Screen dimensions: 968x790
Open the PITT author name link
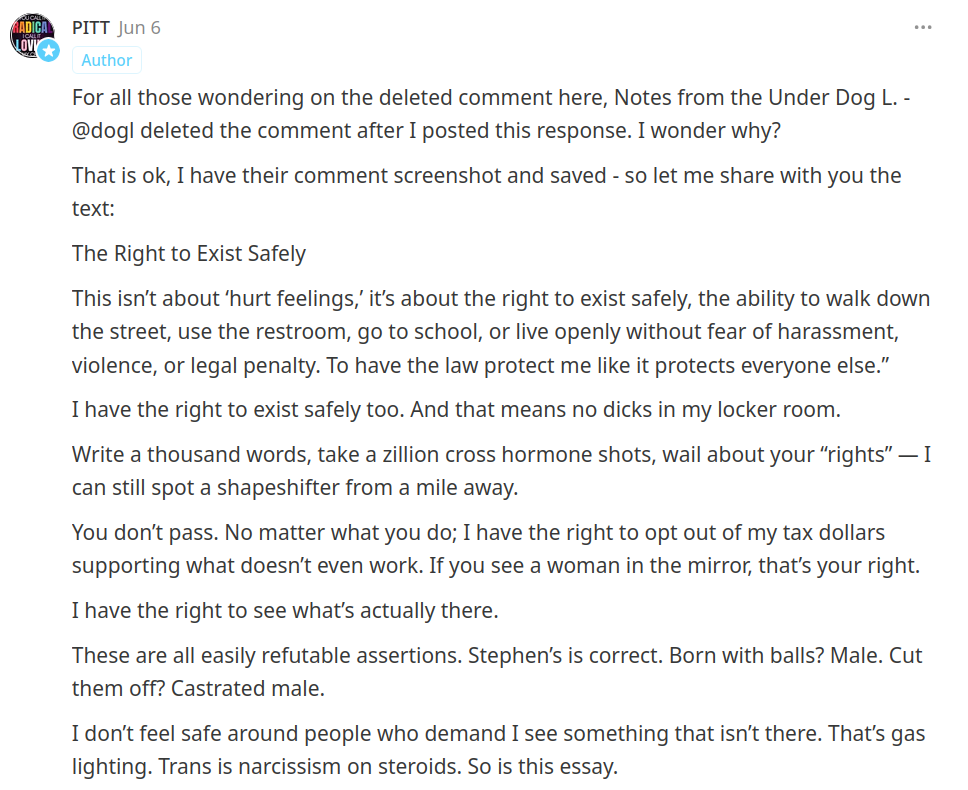91,28
